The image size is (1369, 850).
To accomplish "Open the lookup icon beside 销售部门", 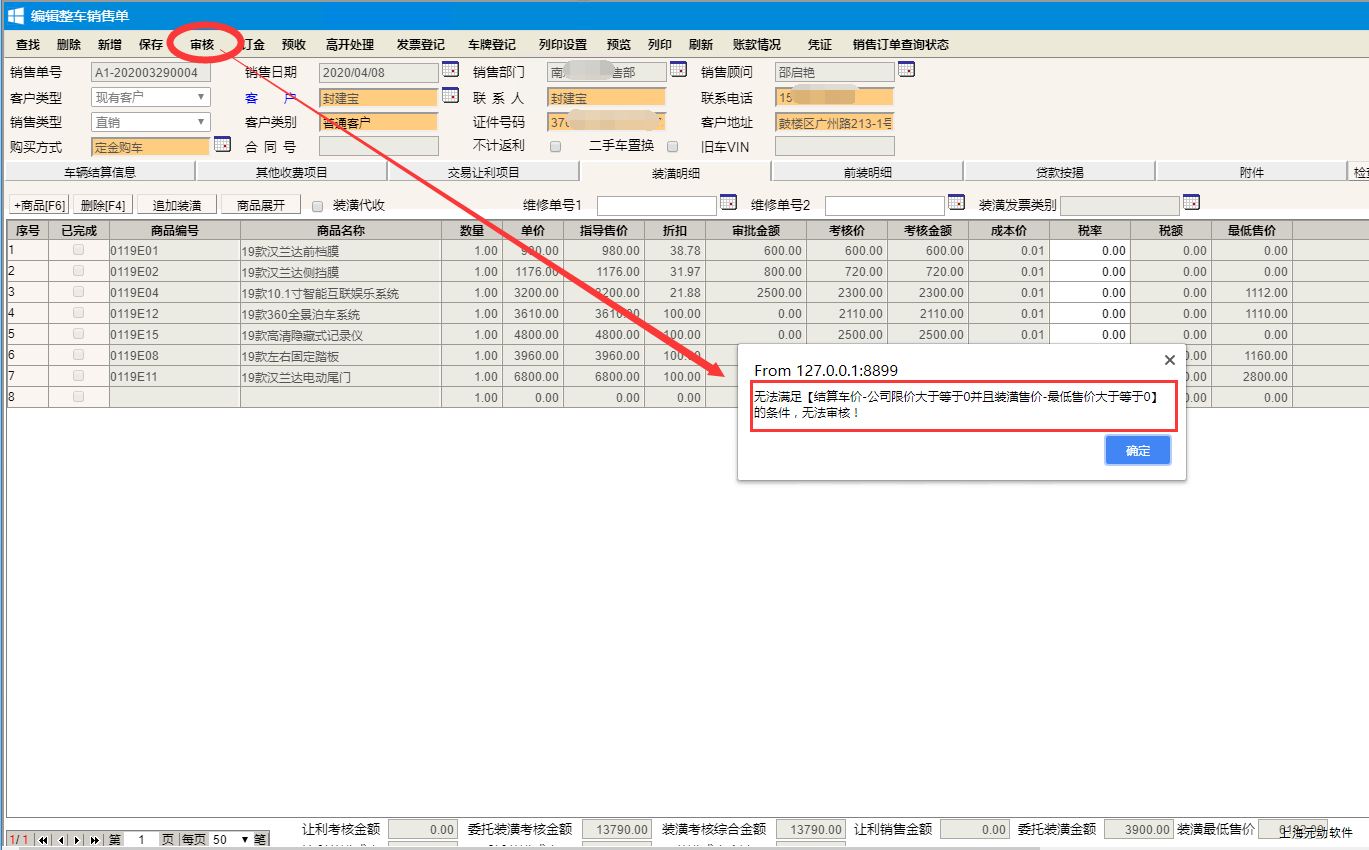I will tap(678, 70).
